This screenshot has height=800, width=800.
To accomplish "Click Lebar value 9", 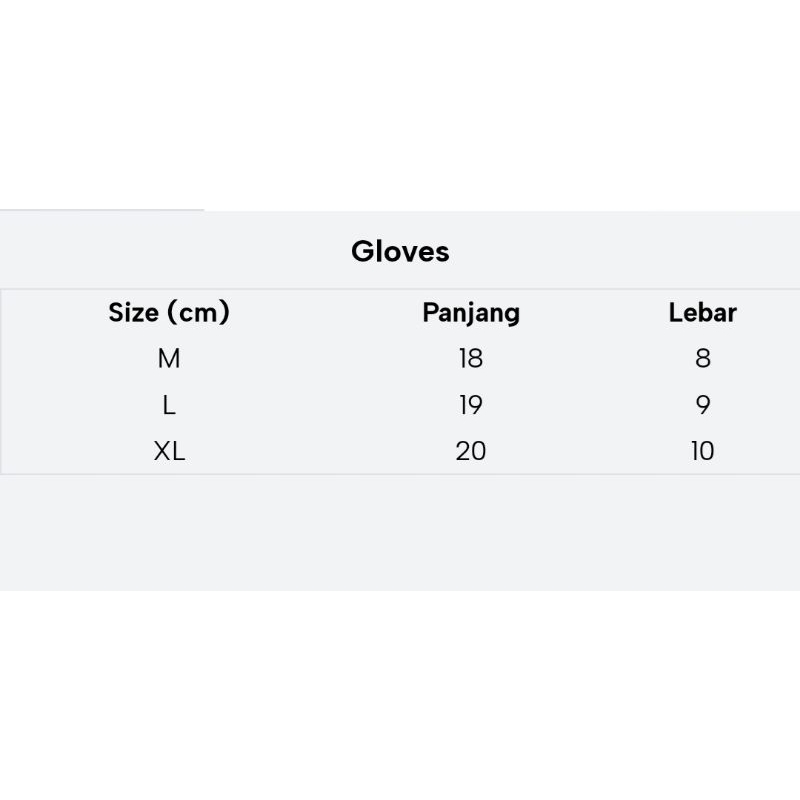I will 702,405.
